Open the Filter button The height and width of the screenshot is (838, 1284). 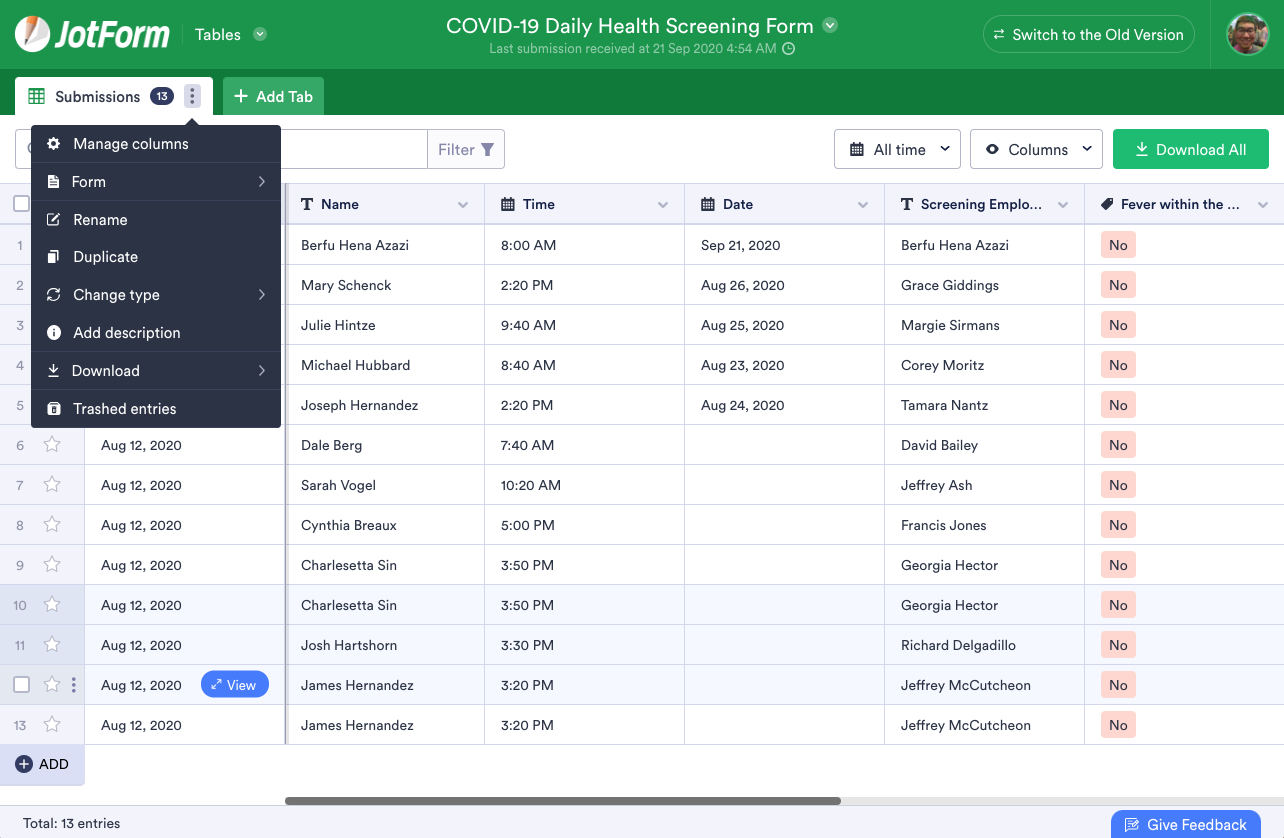pyautogui.click(x=466, y=149)
